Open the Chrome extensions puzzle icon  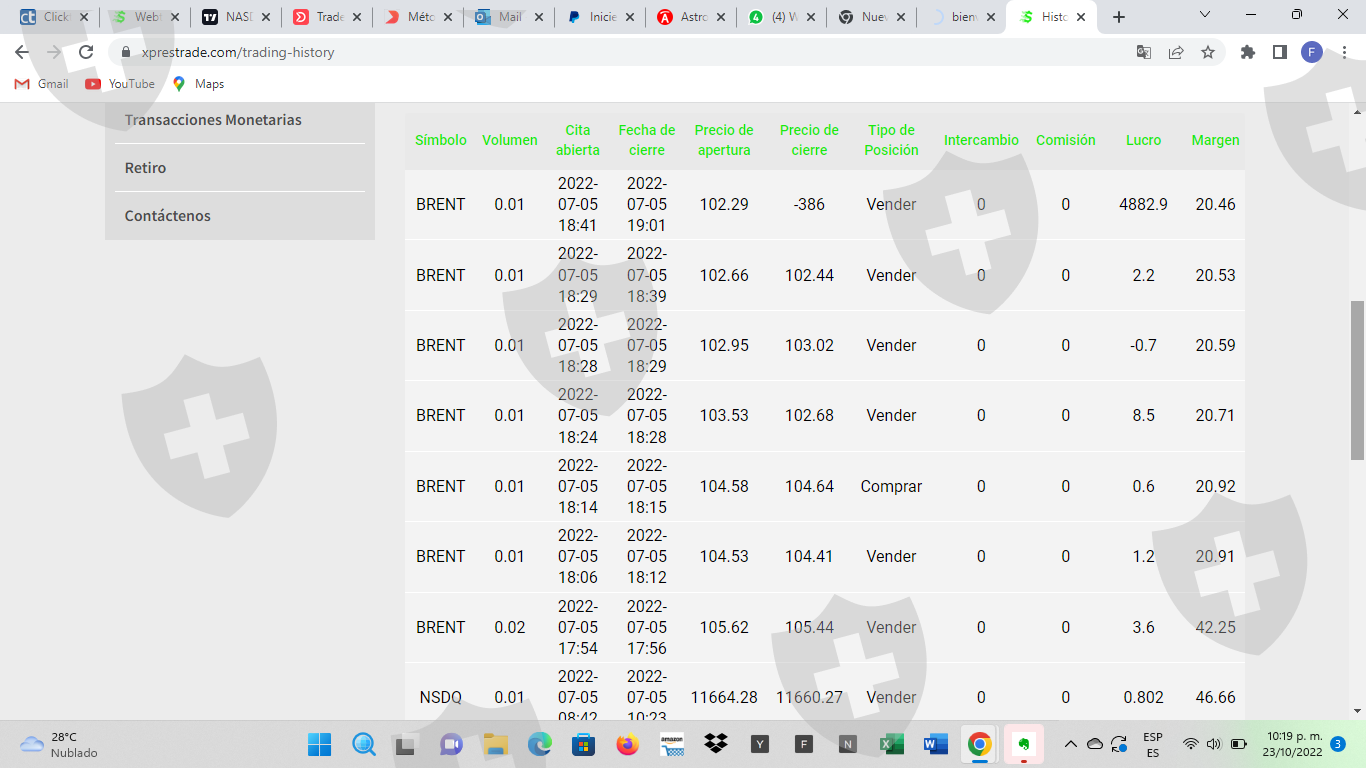(x=1248, y=52)
